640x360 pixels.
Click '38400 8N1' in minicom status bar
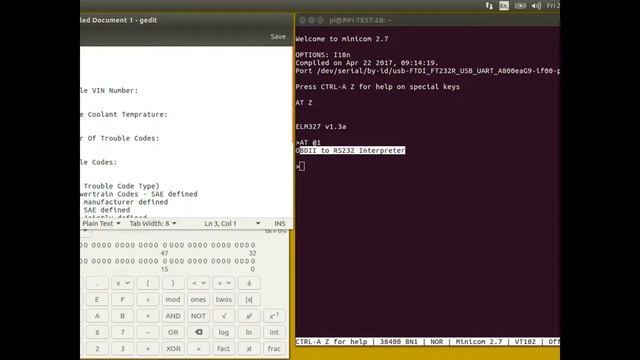pyautogui.click(x=398, y=342)
